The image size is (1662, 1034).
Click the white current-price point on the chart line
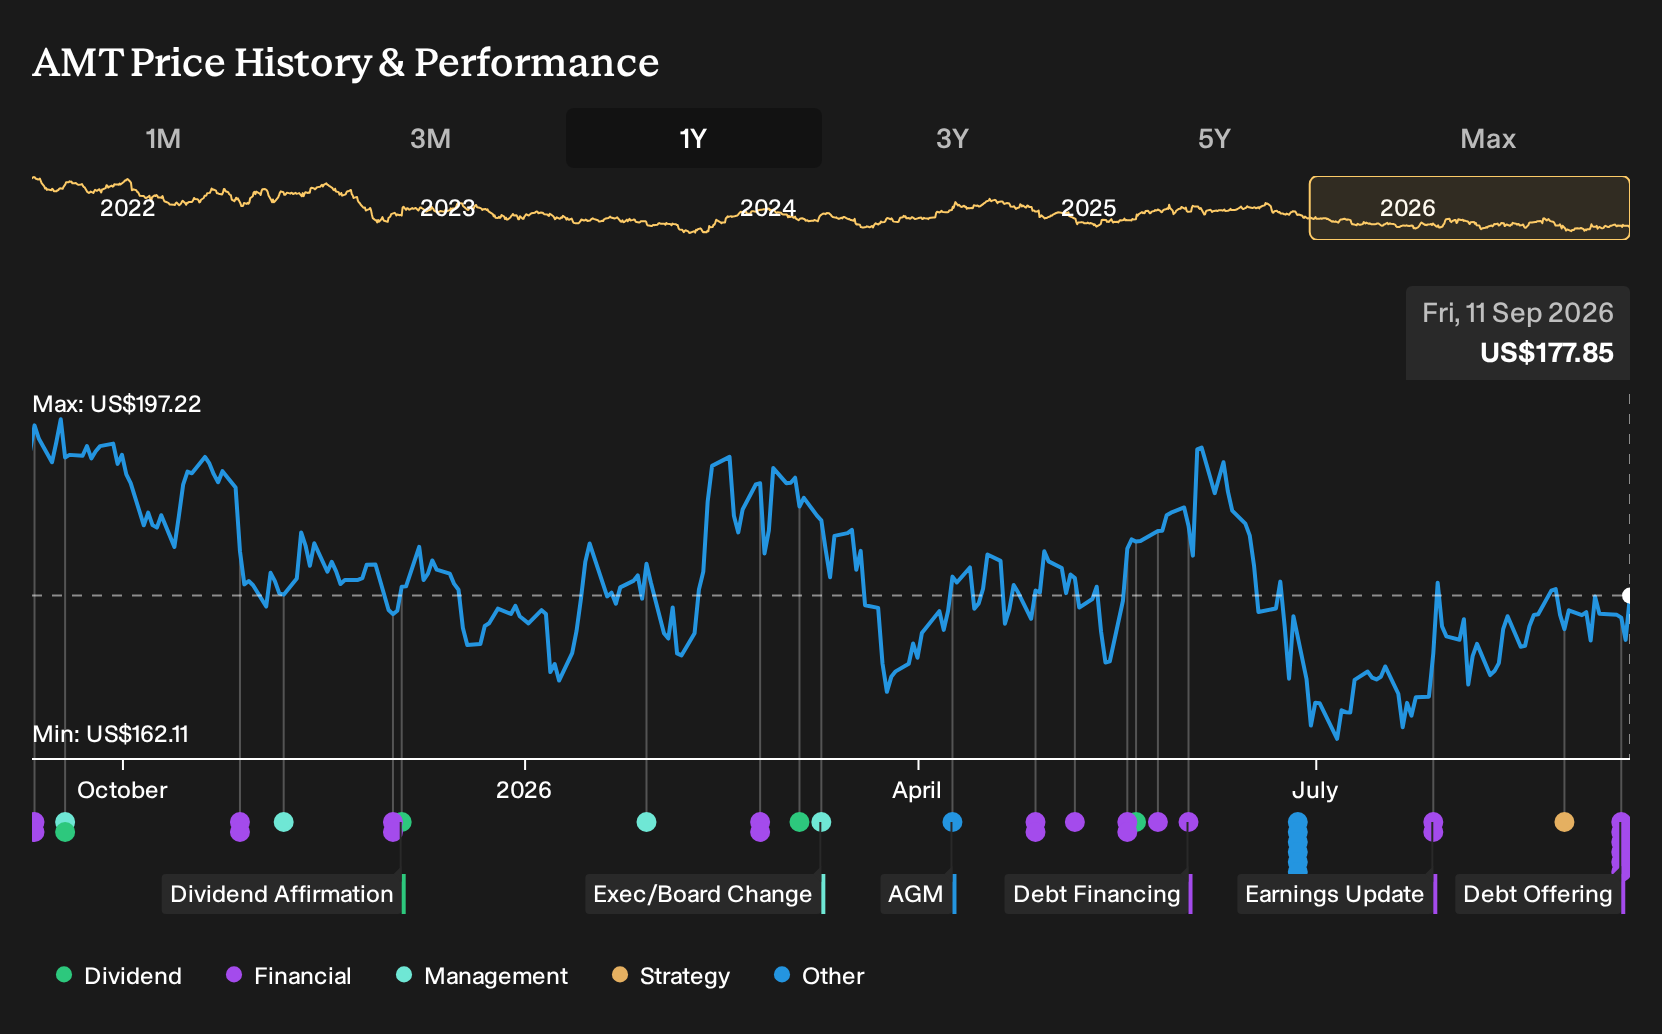[x=1627, y=596]
